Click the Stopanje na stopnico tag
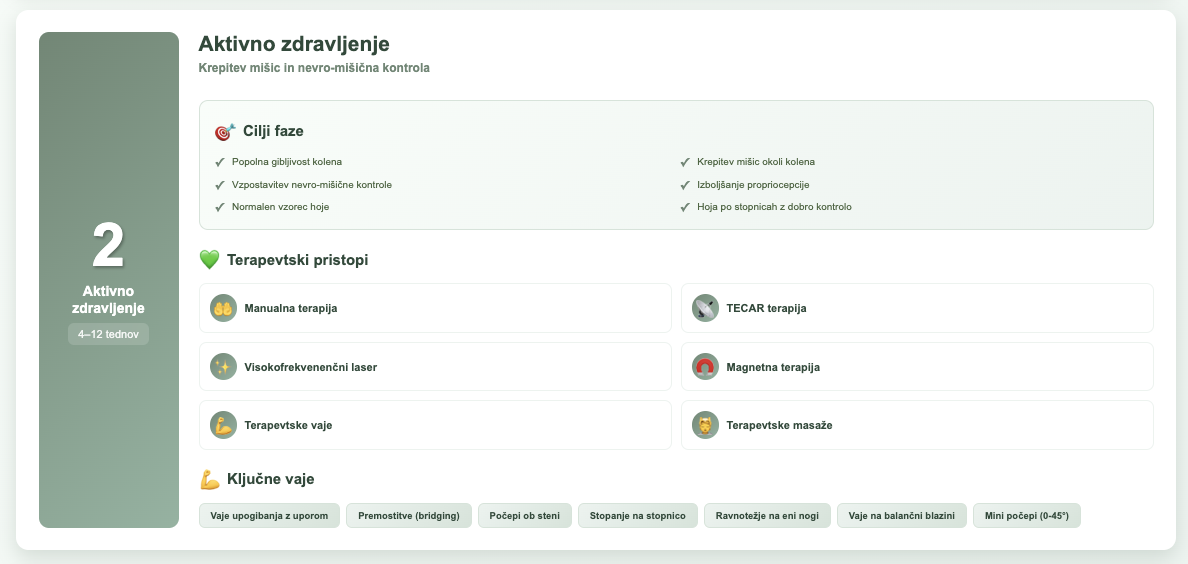 pos(638,515)
